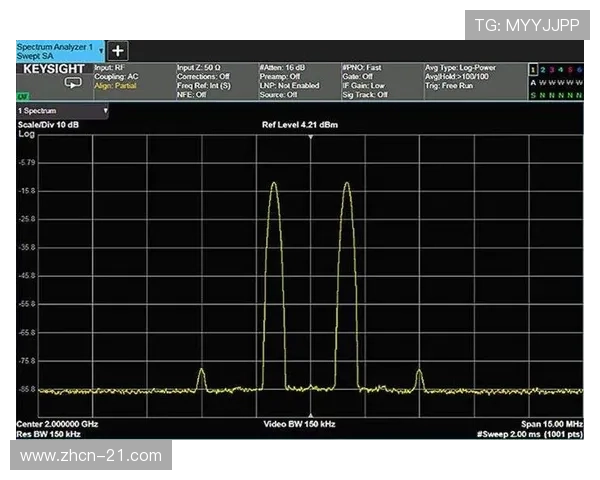Image resolution: width=600 pixels, height=480 pixels.
Task: Click the Sweep 2.00 ms readout
Action: (x=530, y=434)
